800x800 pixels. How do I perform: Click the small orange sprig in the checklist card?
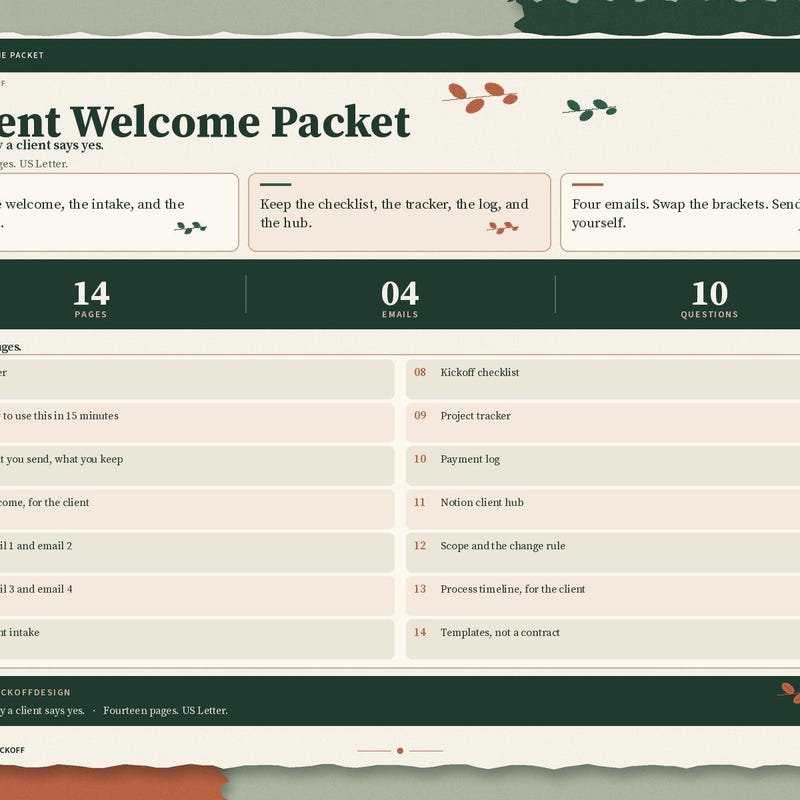tap(503, 228)
